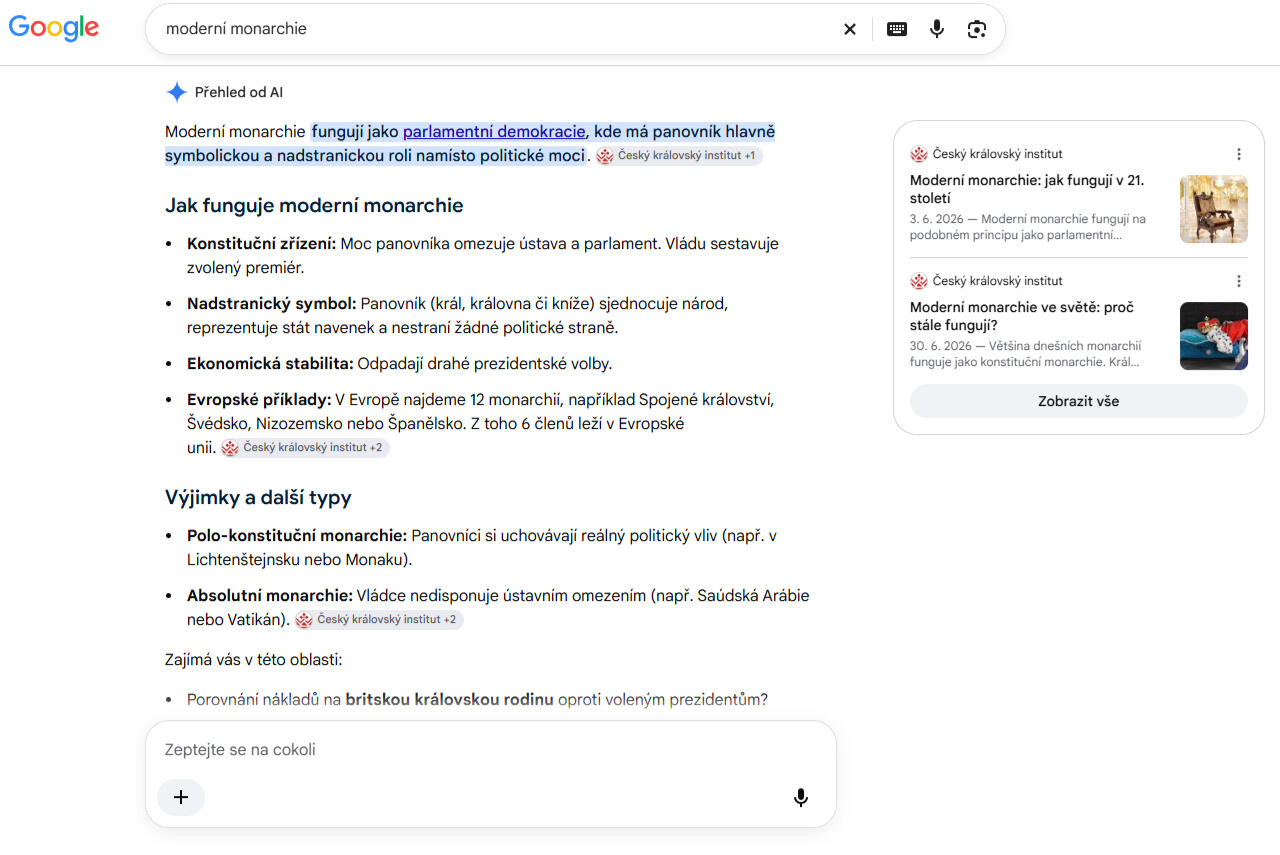Image resolution: width=1280 pixels, height=855 pixels.
Task: Click the Zajímá vás v této oblasti text
Action: coord(254,660)
